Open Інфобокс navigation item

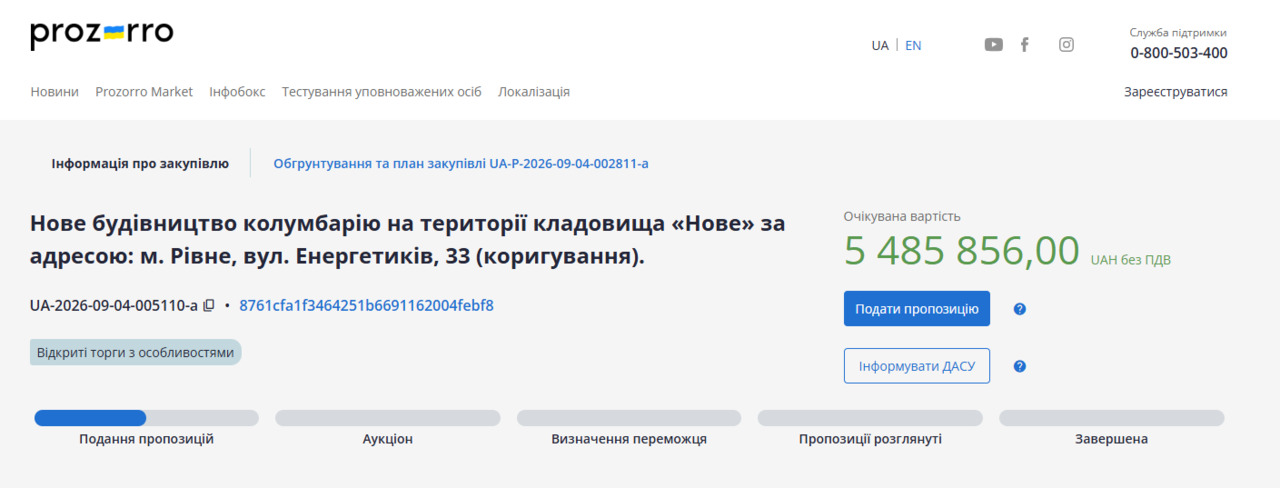tap(237, 91)
